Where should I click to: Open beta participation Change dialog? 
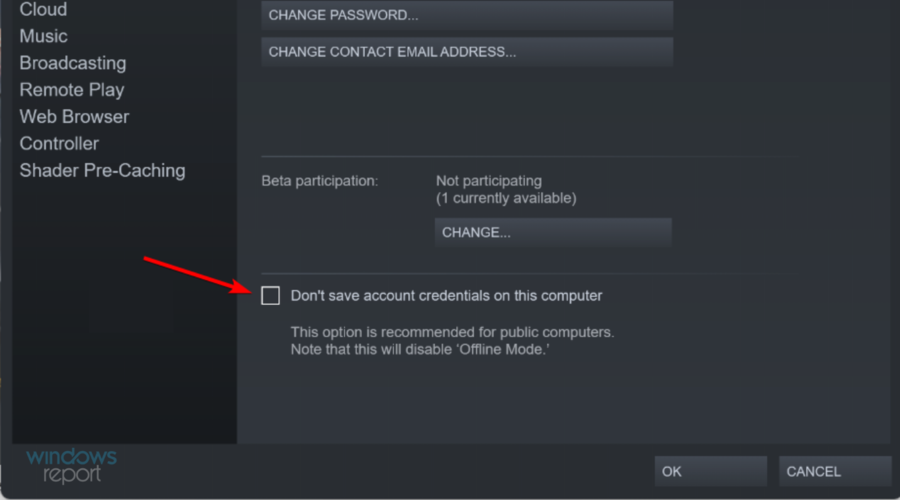553,232
